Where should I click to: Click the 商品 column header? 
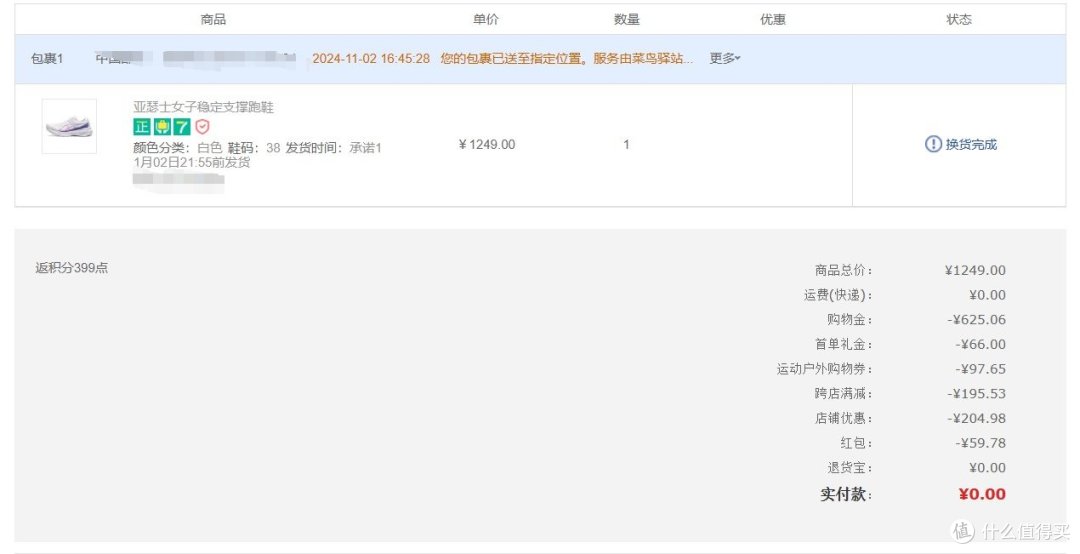click(213, 19)
